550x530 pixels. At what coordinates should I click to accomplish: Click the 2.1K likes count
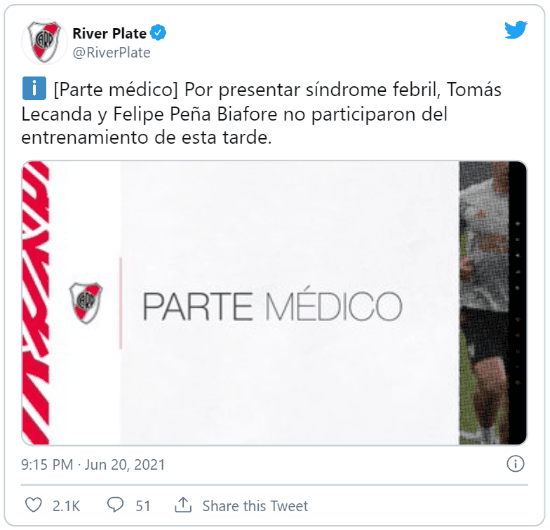(66, 506)
